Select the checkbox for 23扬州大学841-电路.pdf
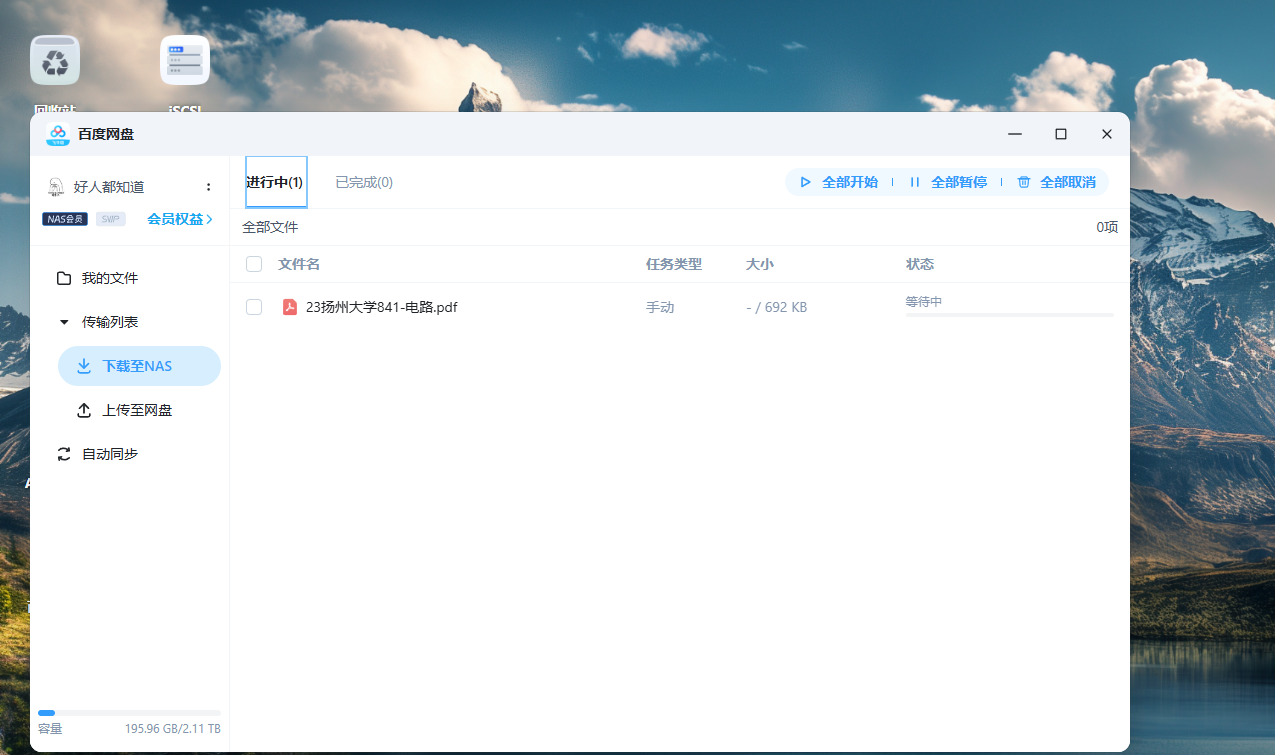Image resolution: width=1275 pixels, height=755 pixels. pos(253,306)
